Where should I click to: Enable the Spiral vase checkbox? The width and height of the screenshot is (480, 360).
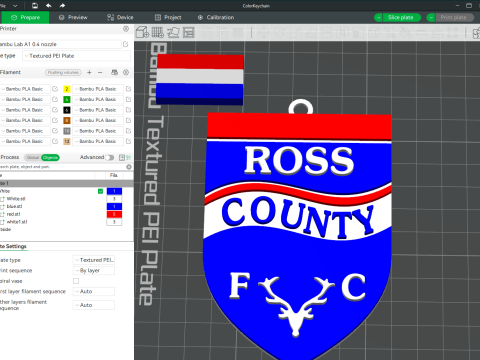[x=76, y=281]
